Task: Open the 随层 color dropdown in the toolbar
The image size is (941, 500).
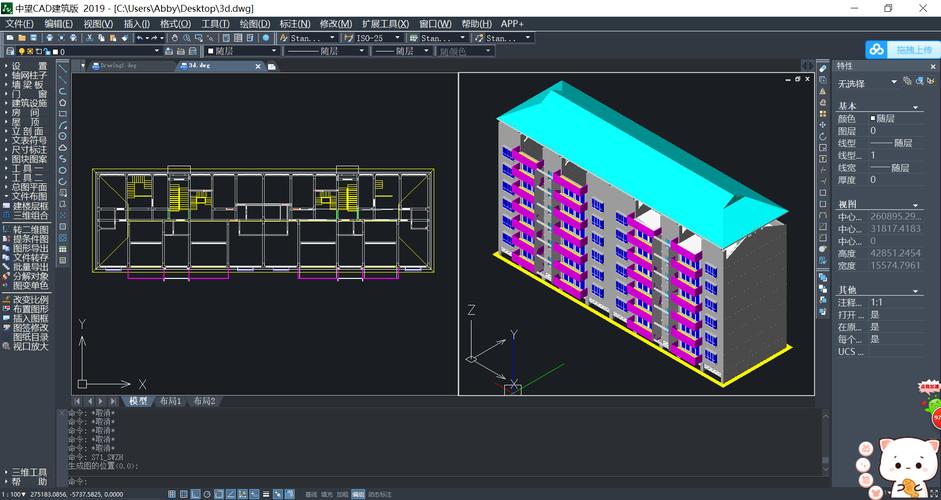Action: point(241,52)
